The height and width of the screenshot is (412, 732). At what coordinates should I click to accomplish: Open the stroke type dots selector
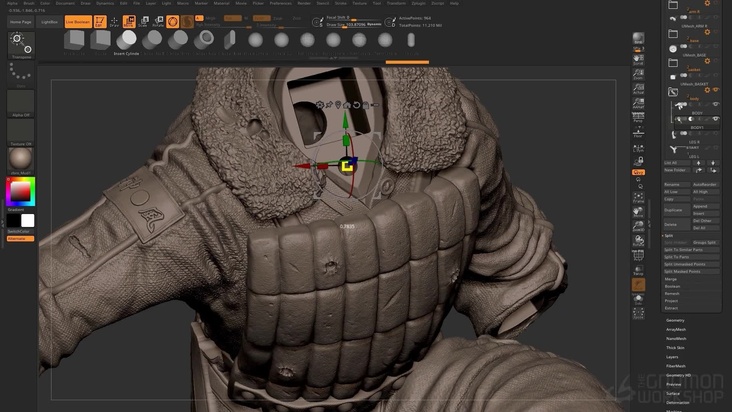21,74
